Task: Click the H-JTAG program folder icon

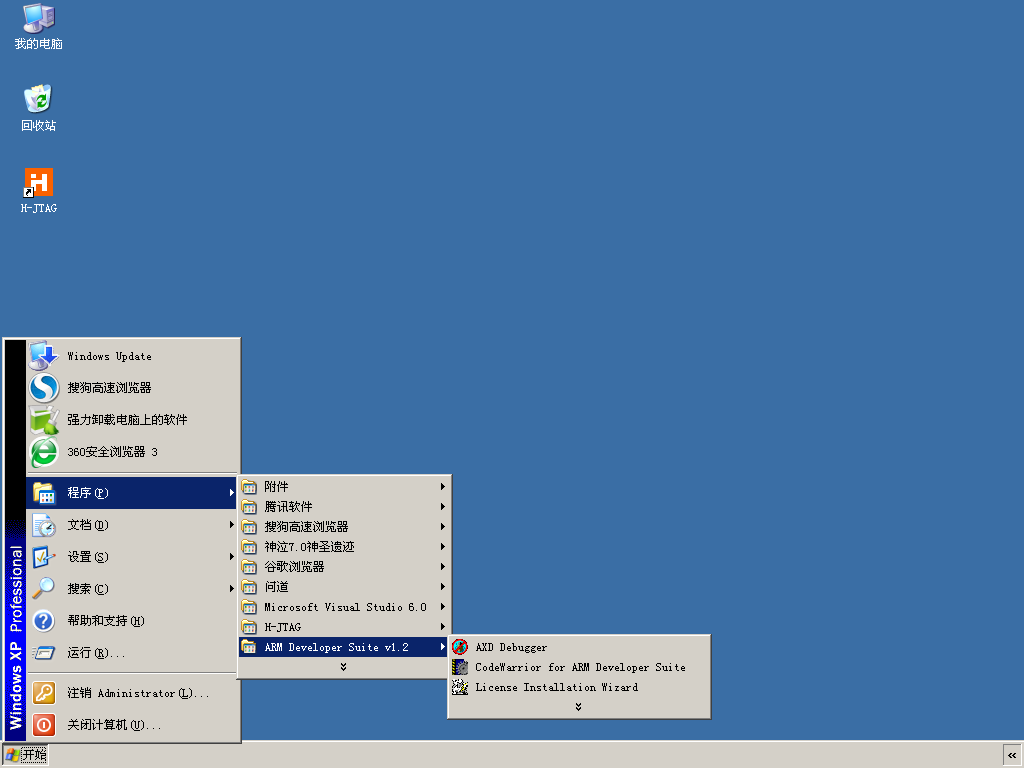Action: tap(249, 628)
